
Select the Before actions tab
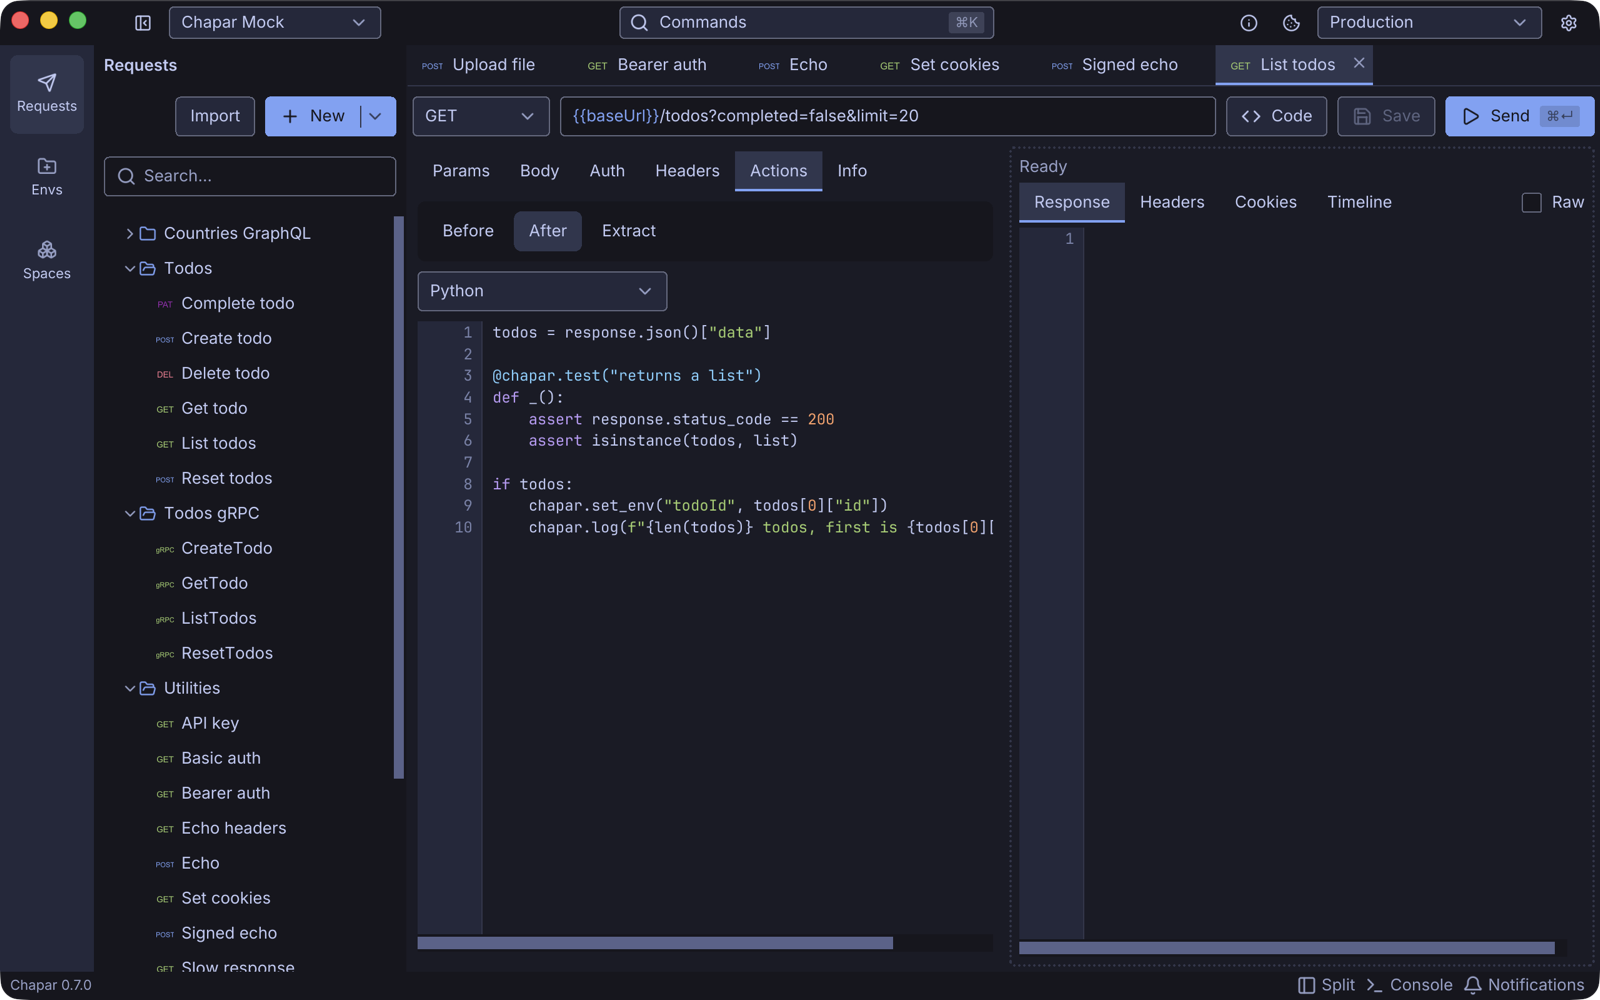tap(468, 231)
